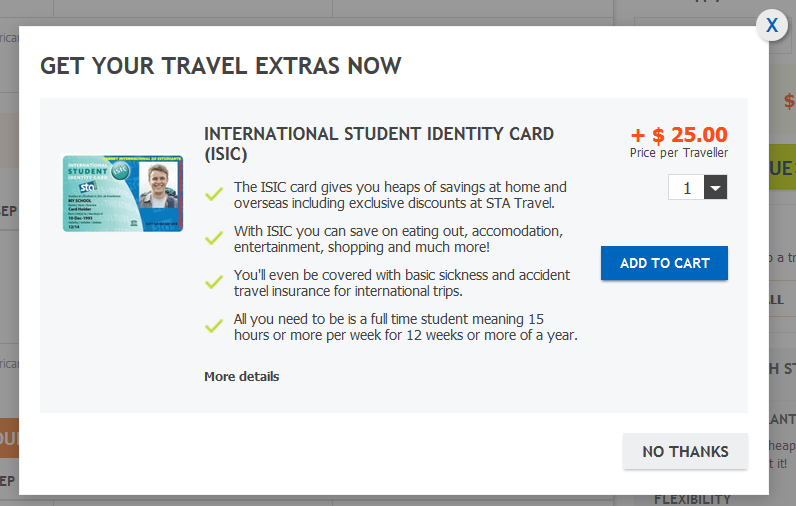Decline the offer with No Thanks
The width and height of the screenshot is (796, 506).
[685, 451]
